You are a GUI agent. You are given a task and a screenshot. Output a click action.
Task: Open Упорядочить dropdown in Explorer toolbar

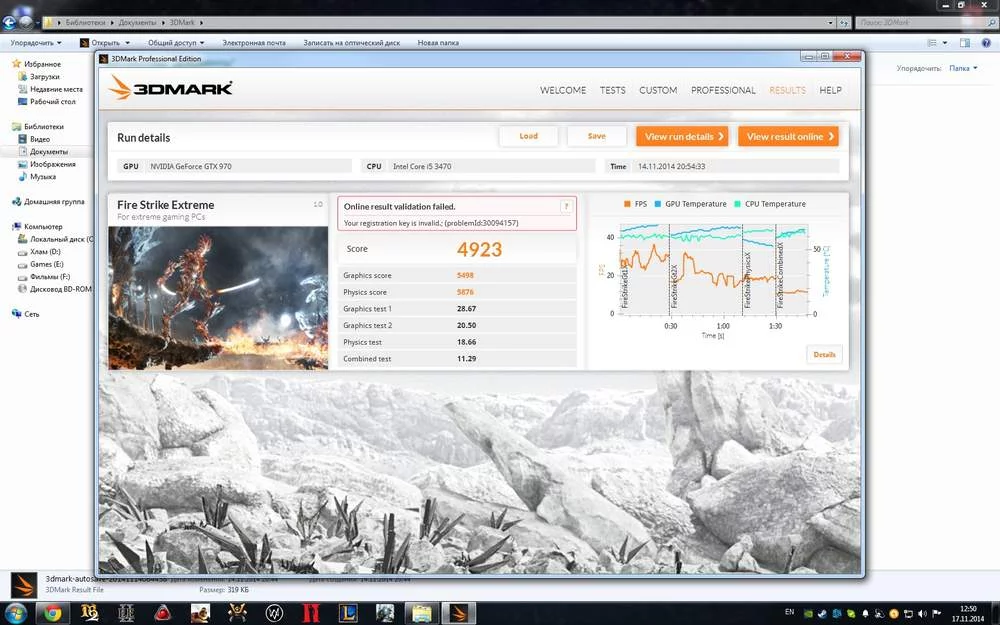tap(36, 43)
